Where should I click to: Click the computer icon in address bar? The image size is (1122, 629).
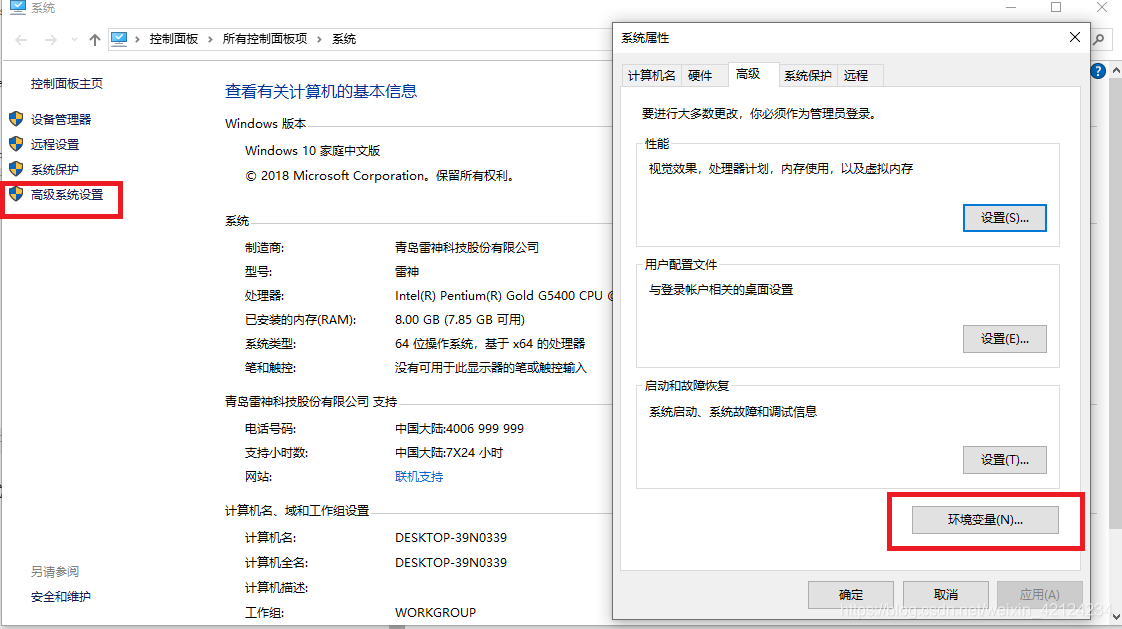click(119, 39)
